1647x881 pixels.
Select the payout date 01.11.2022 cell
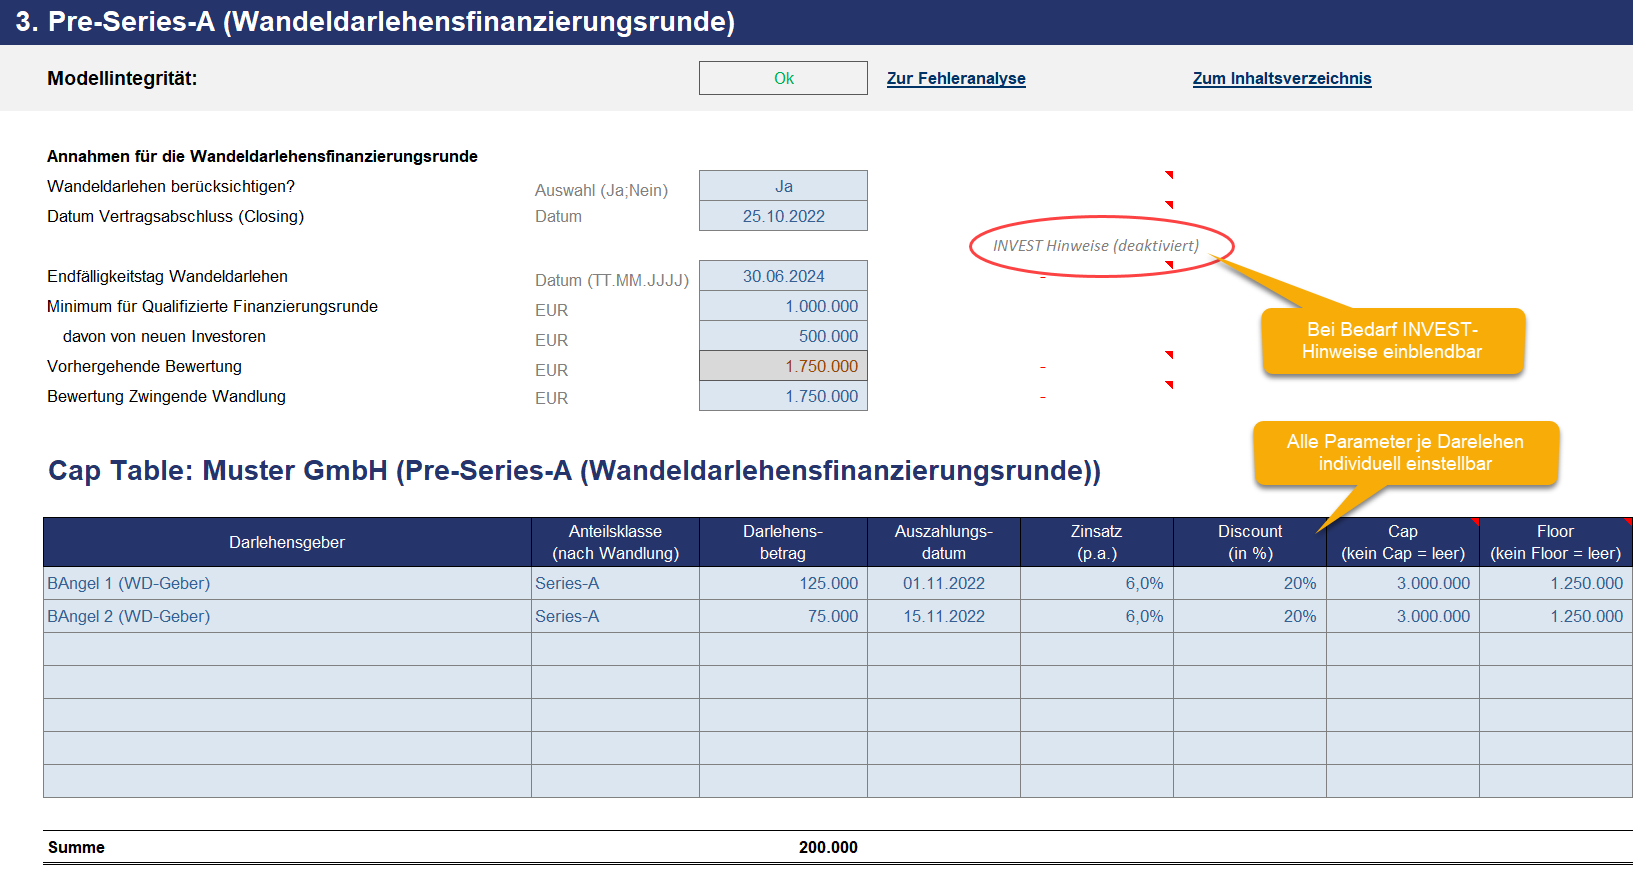(944, 583)
